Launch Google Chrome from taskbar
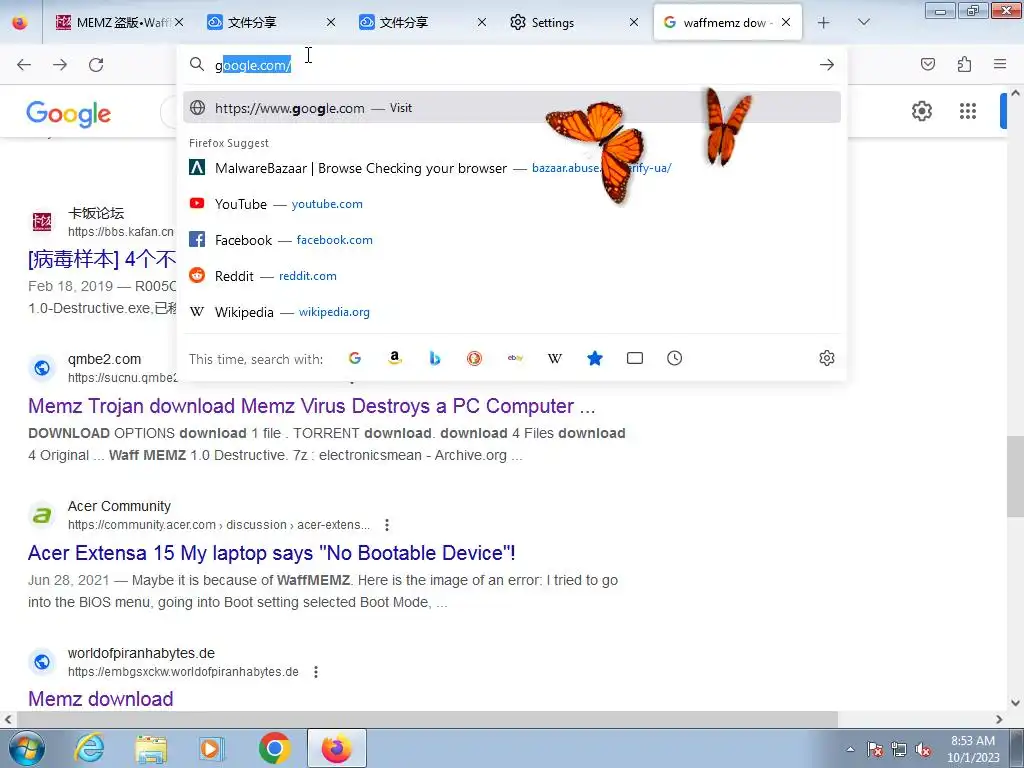 (x=274, y=748)
